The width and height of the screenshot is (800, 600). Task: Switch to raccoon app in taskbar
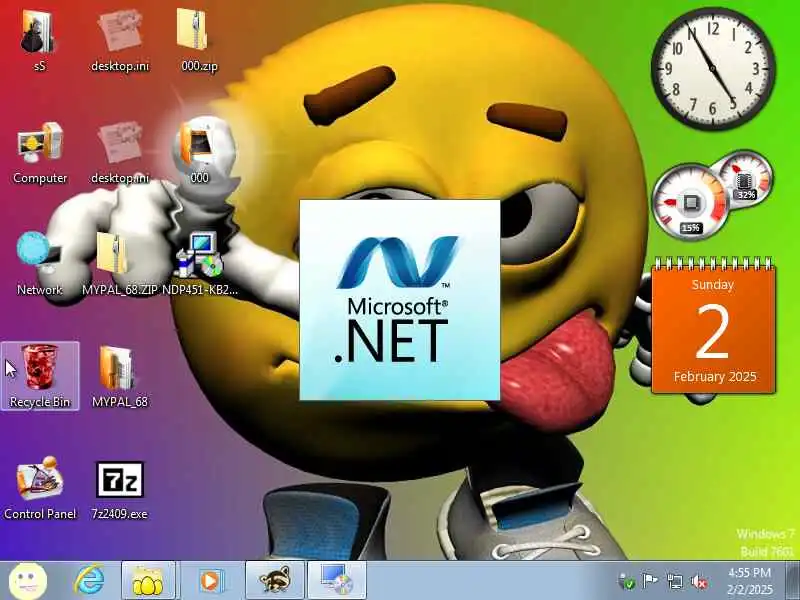pyautogui.click(x=275, y=581)
